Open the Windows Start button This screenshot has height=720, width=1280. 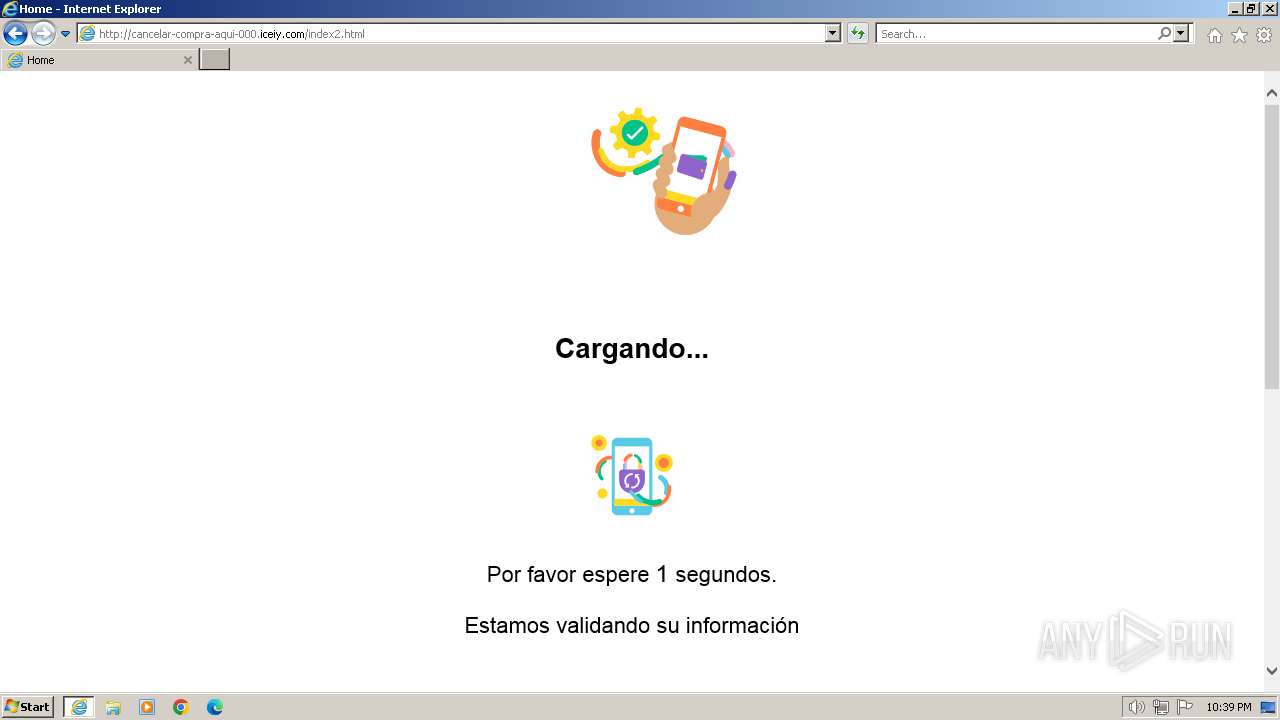click(x=28, y=707)
